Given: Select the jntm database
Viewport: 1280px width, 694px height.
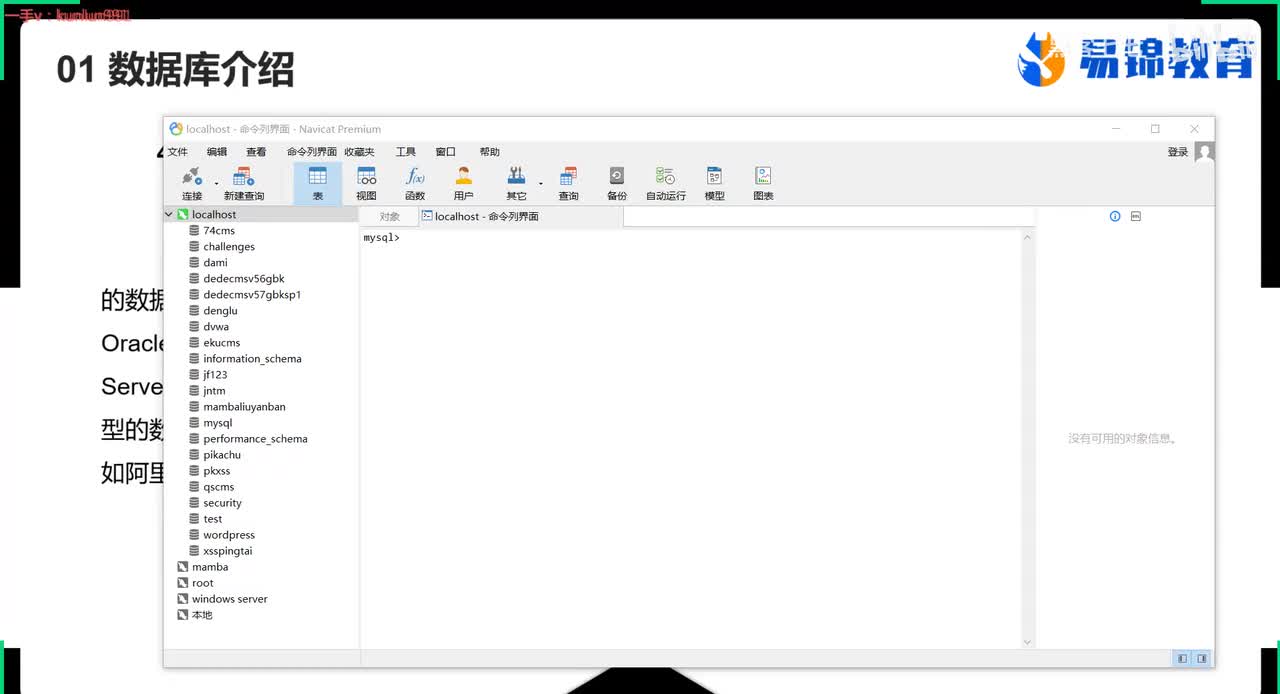Looking at the screenshot, I should pyautogui.click(x=214, y=391).
